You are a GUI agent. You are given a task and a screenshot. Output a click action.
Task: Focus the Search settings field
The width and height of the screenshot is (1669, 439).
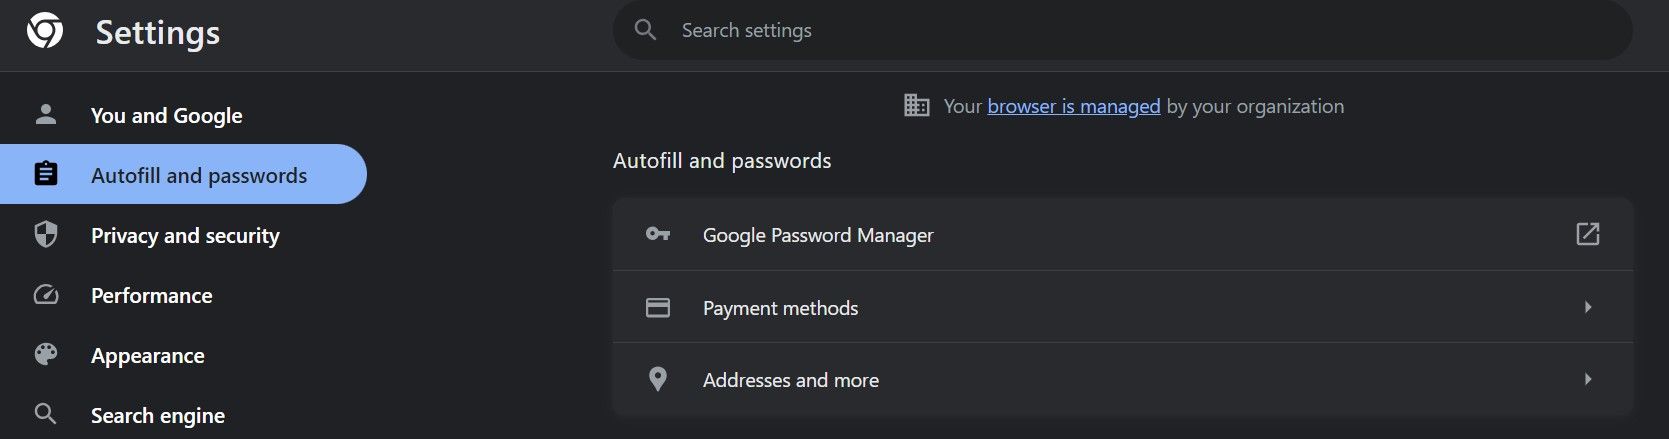[1100, 30]
